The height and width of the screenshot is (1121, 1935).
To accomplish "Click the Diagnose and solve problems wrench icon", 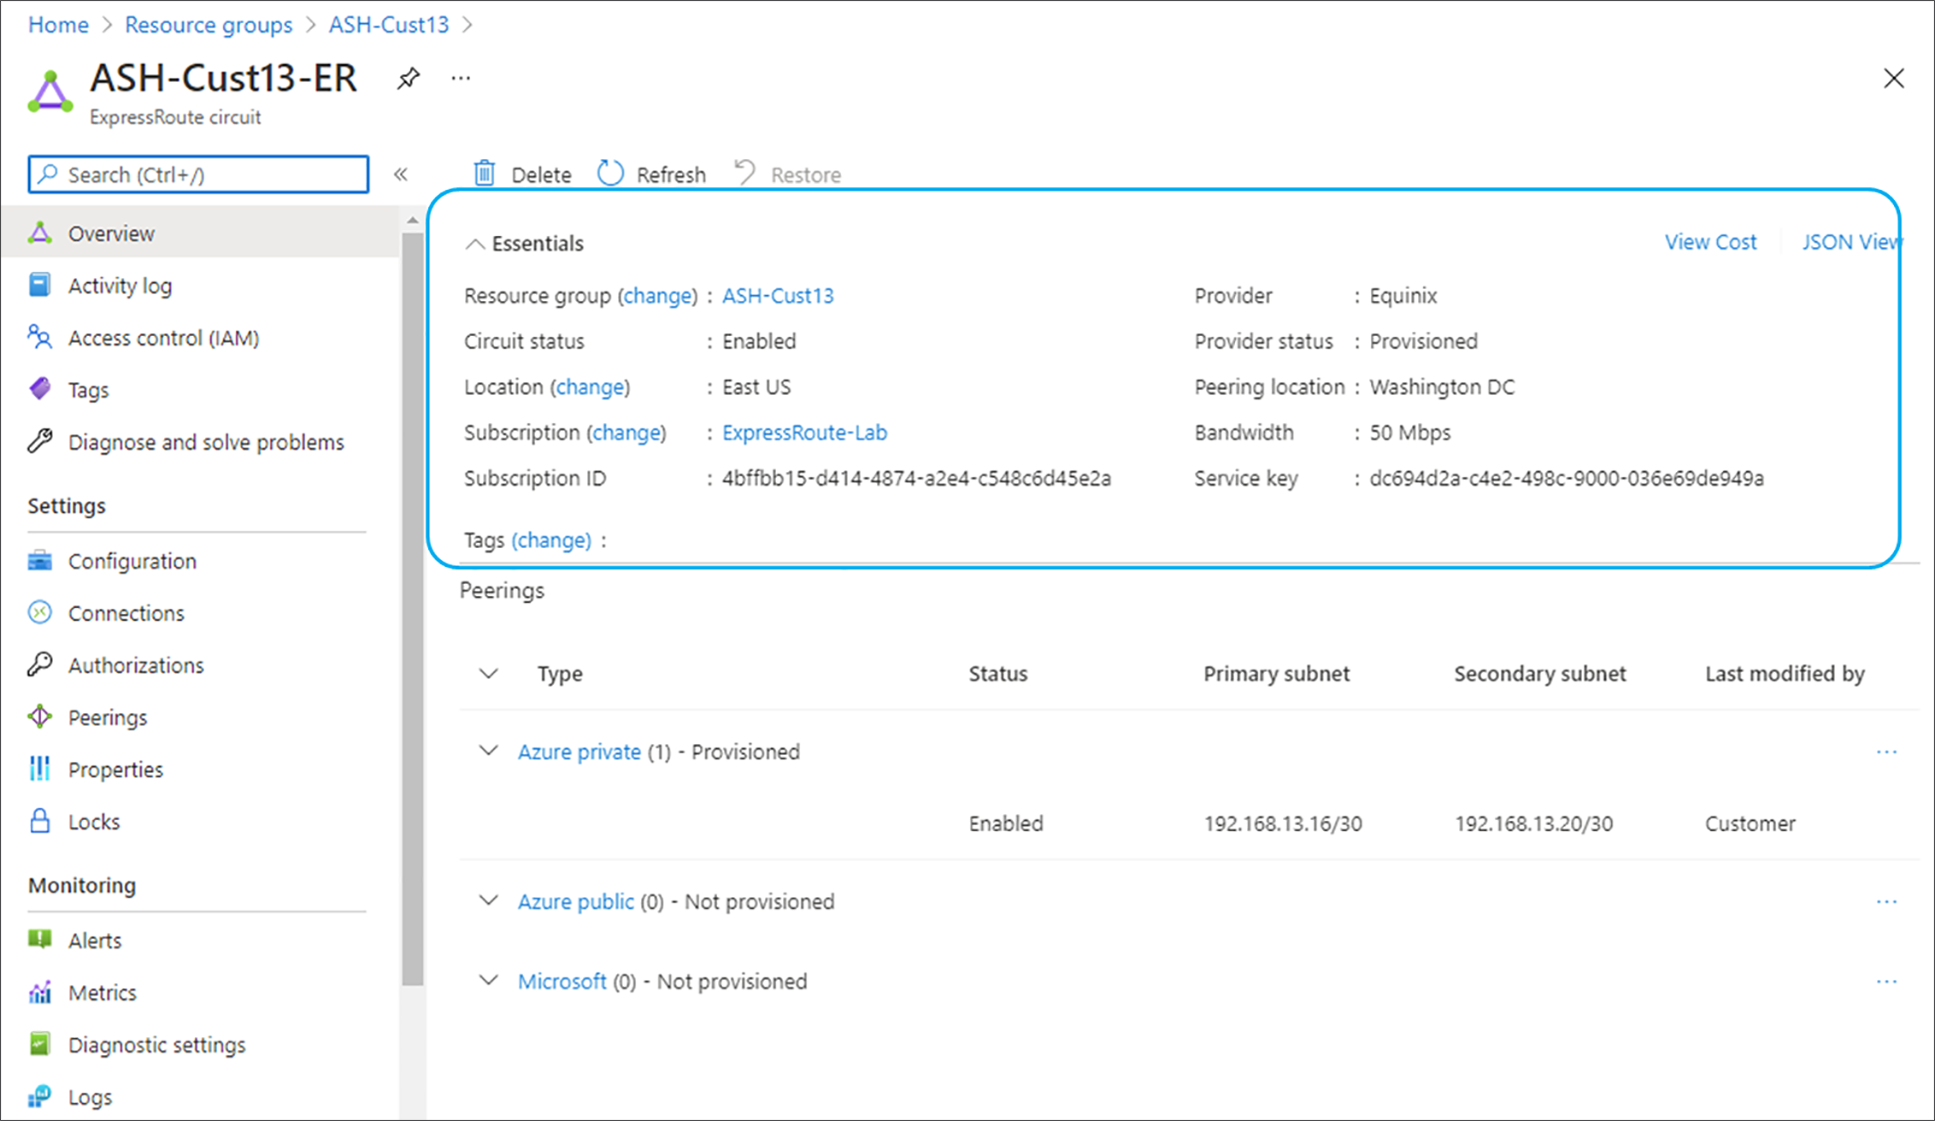I will (x=40, y=441).
